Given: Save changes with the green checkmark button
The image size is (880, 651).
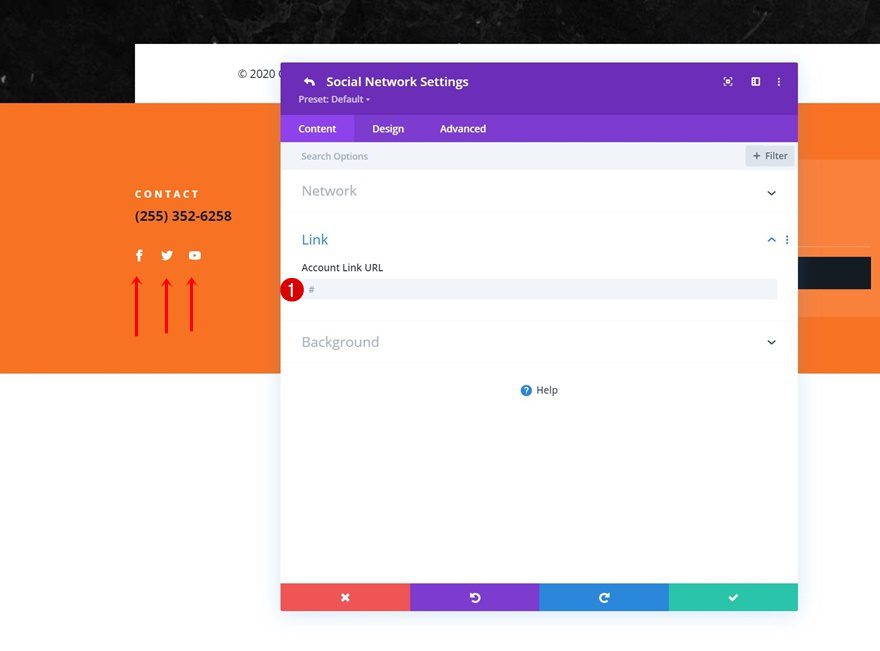Looking at the screenshot, I should point(733,597).
